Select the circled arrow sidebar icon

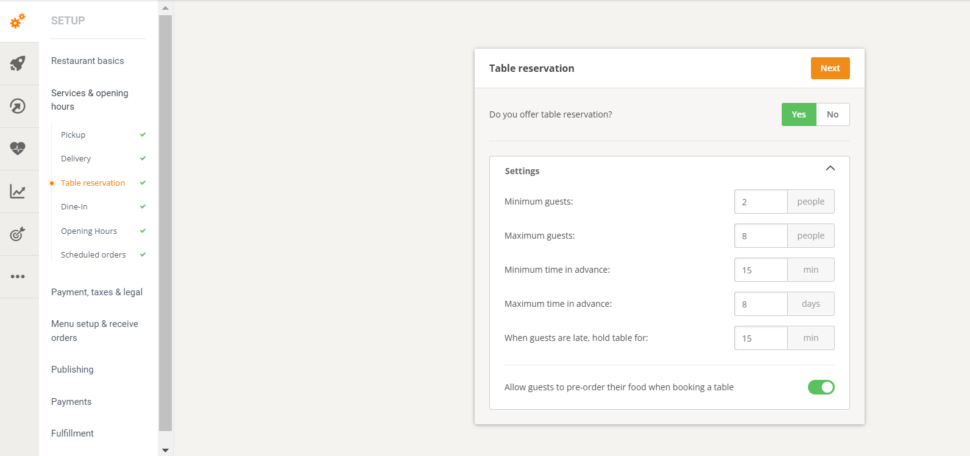coord(17,106)
